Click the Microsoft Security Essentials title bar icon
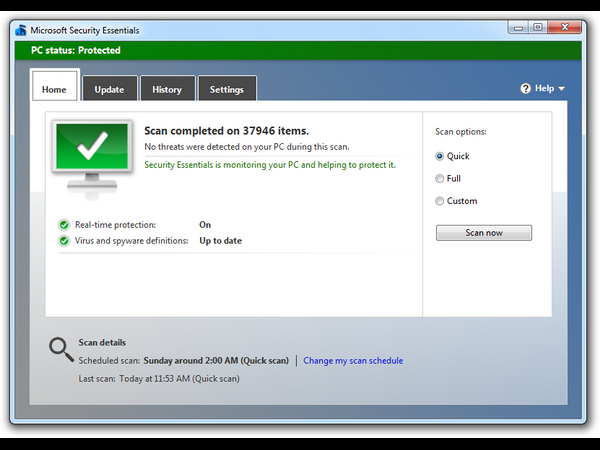The height and width of the screenshot is (450, 600). pos(21,30)
